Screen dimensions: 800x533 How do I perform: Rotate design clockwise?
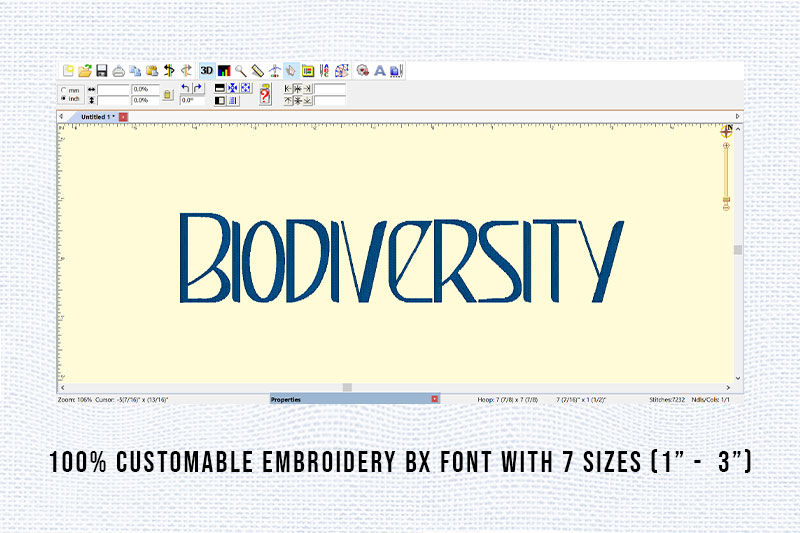[198, 88]
